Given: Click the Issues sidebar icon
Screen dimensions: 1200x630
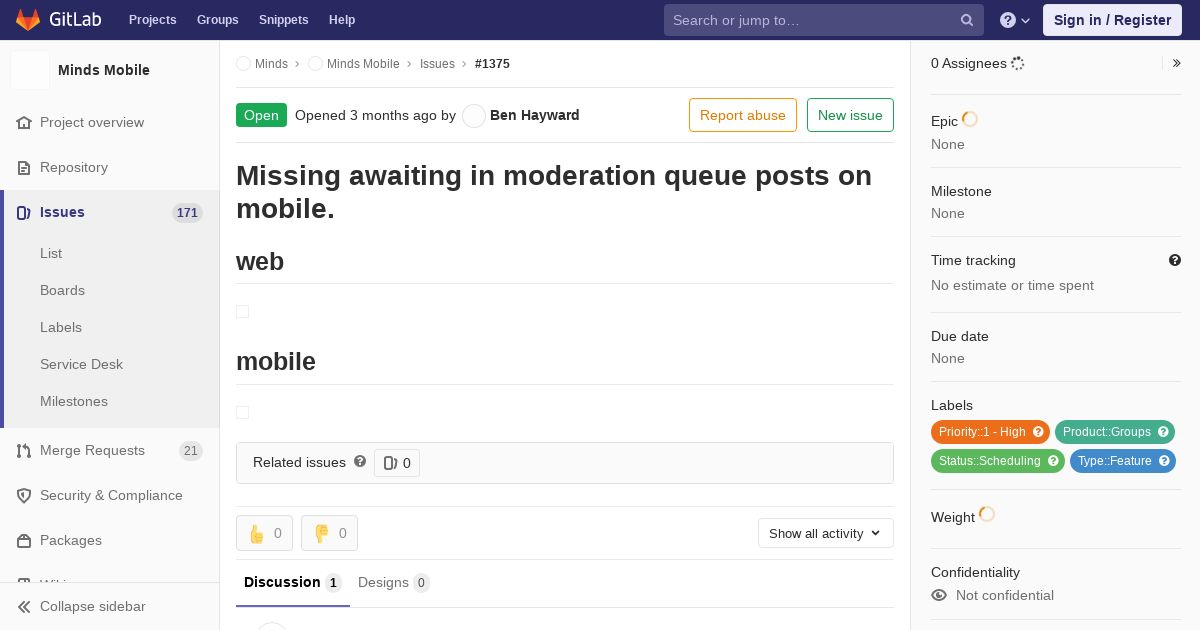Looking at the screenshot, I should [x=24, y=212].
